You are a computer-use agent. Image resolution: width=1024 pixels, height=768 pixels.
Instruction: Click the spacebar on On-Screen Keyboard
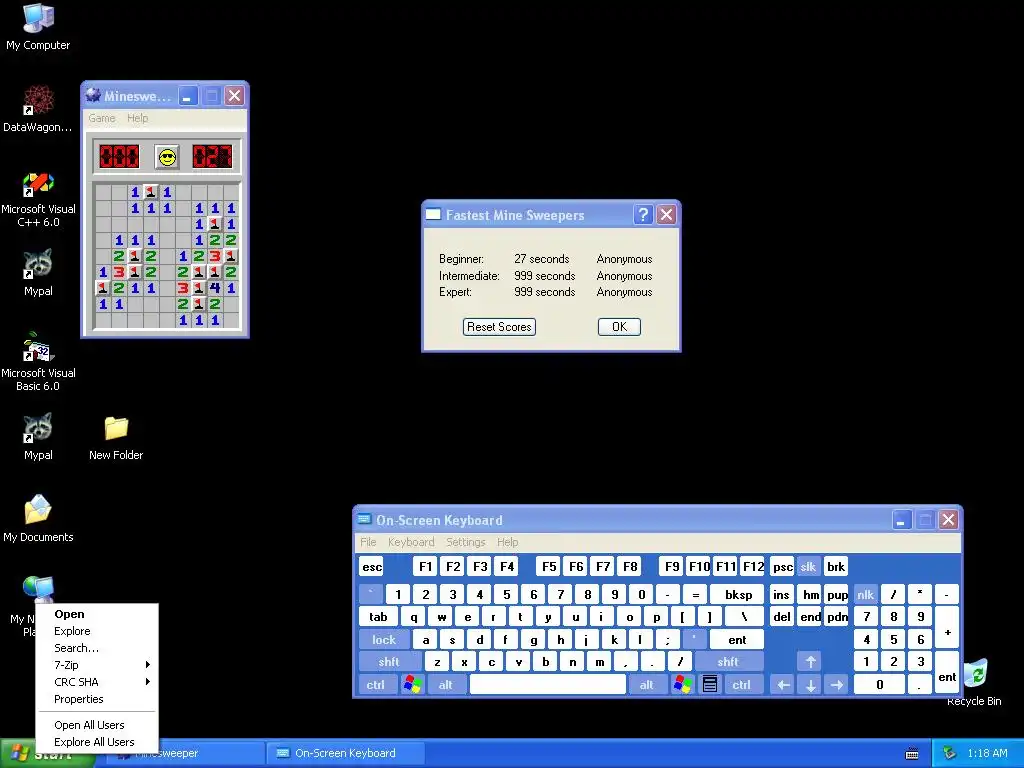[x=548, y=684]
